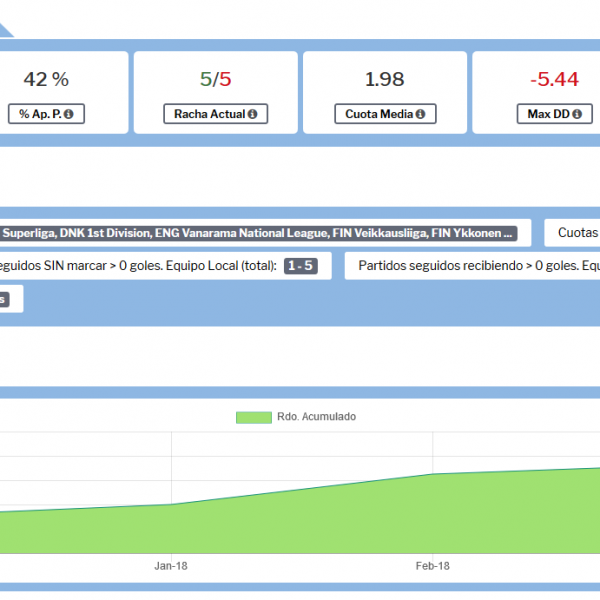The image size is (600, 600).
Task: Click the Rdo. Acumulado legend label
Action: point(316,417)
